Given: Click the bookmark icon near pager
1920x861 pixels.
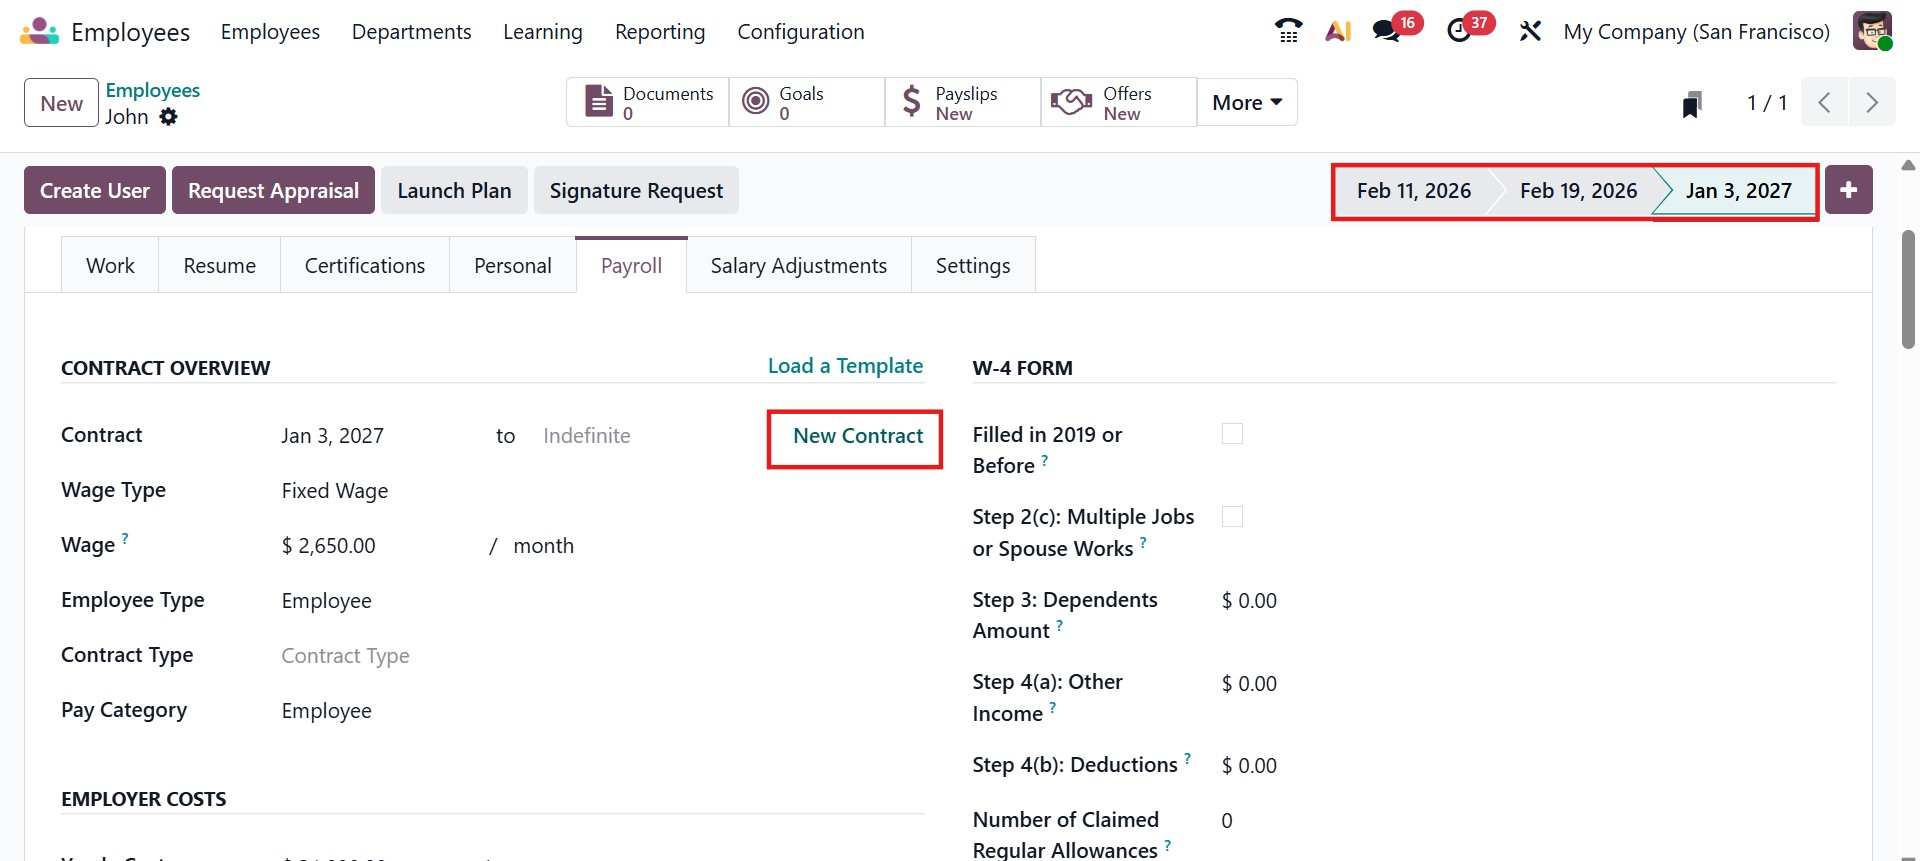Looking at the screenshot, I should click(1692, 104).
